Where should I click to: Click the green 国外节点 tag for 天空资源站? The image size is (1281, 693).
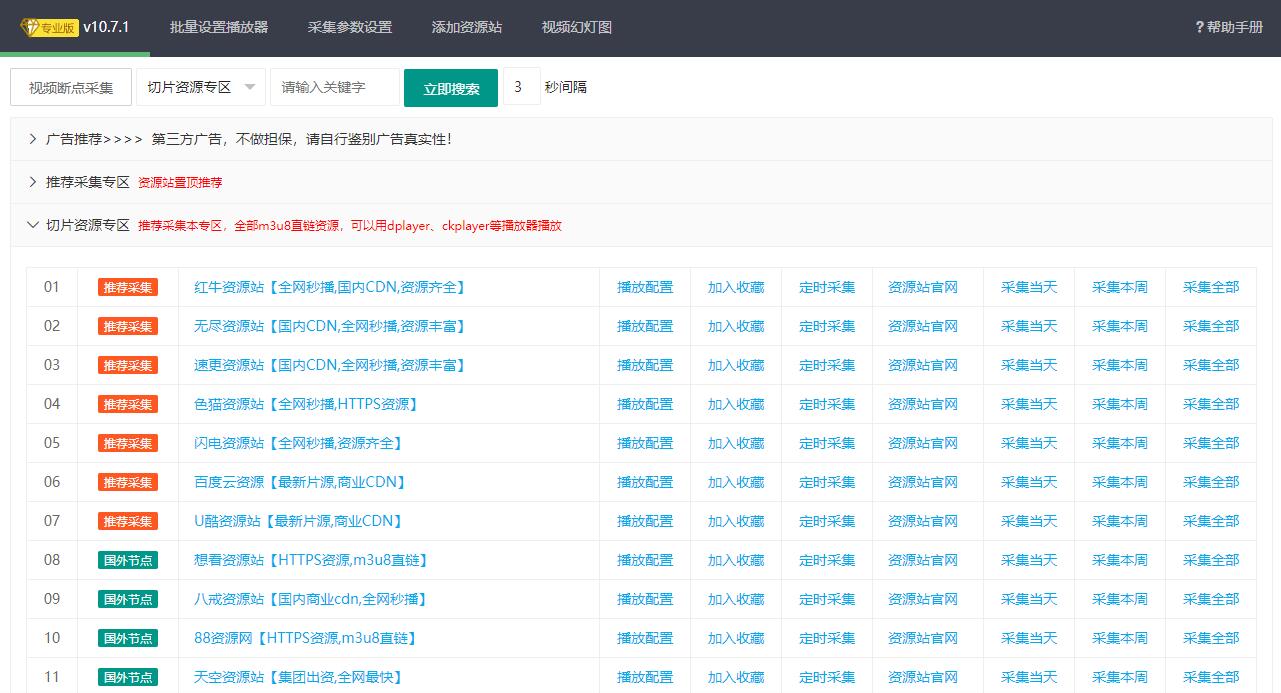(128, 677)
